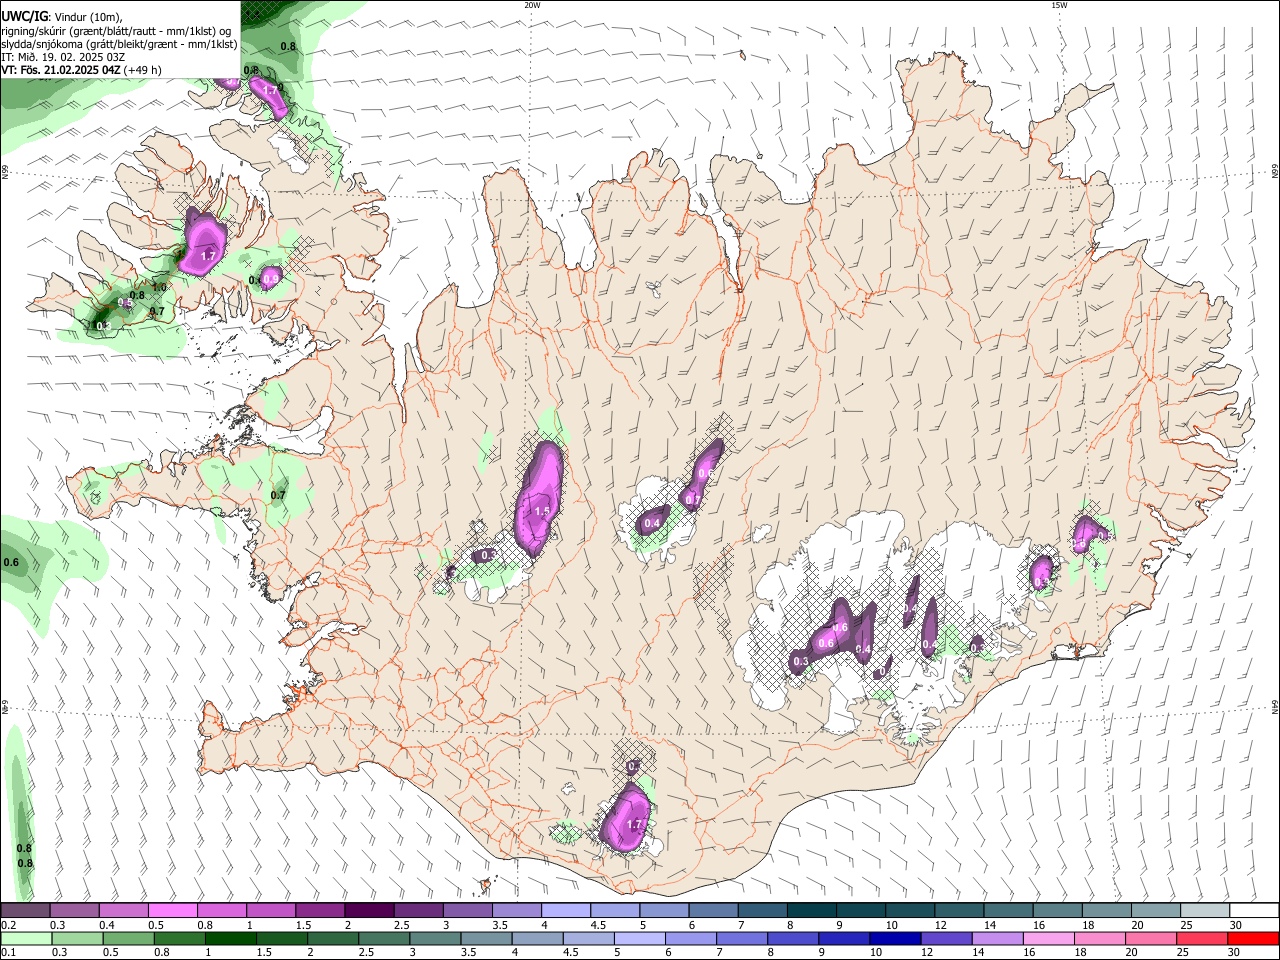Select the 'slydda/snjókoma' legend description line
The width and height of the screenshot is (1280, 960).
(x=119, y=44)
